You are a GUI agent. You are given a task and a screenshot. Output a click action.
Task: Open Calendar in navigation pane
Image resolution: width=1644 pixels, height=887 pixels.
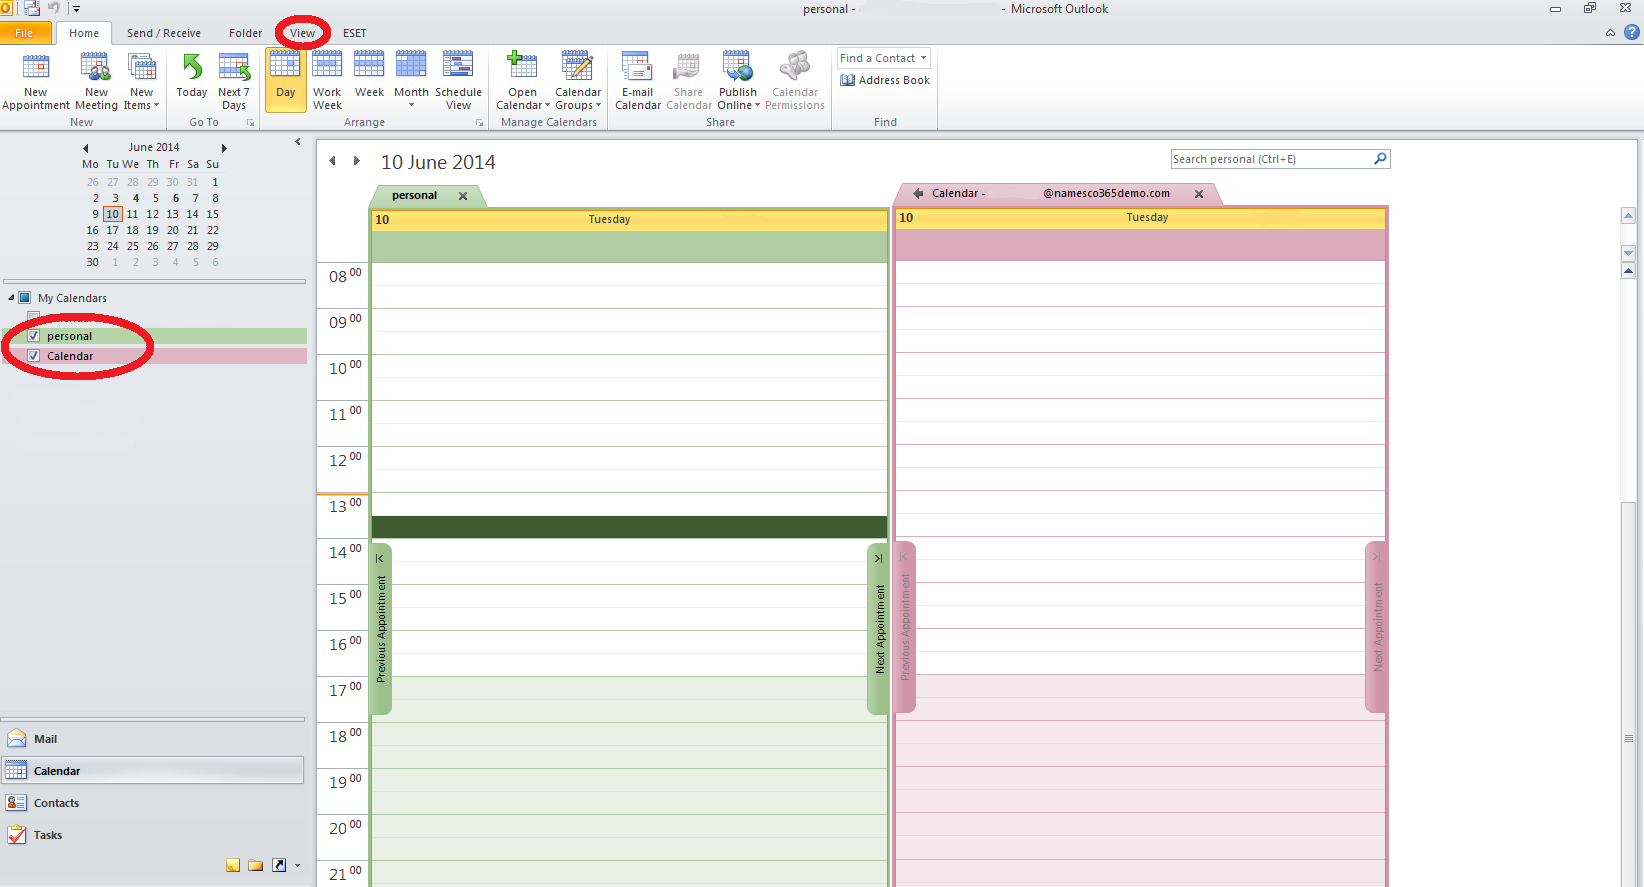(153, 771)
